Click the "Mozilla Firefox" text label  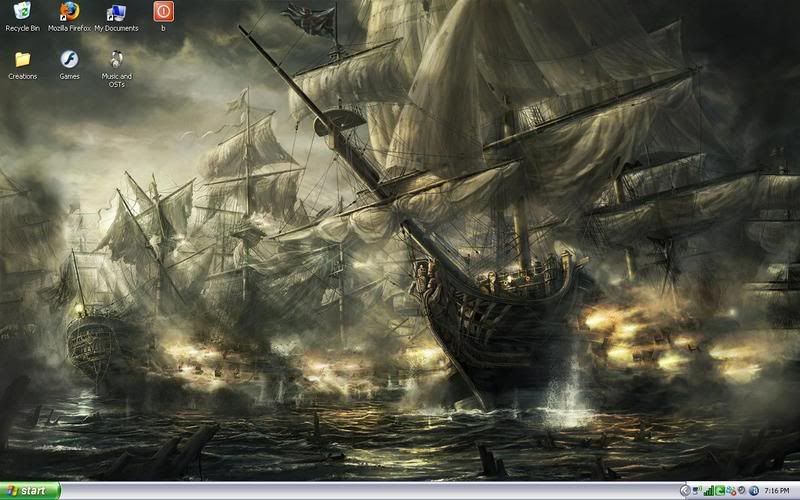(x=69, y=29)
